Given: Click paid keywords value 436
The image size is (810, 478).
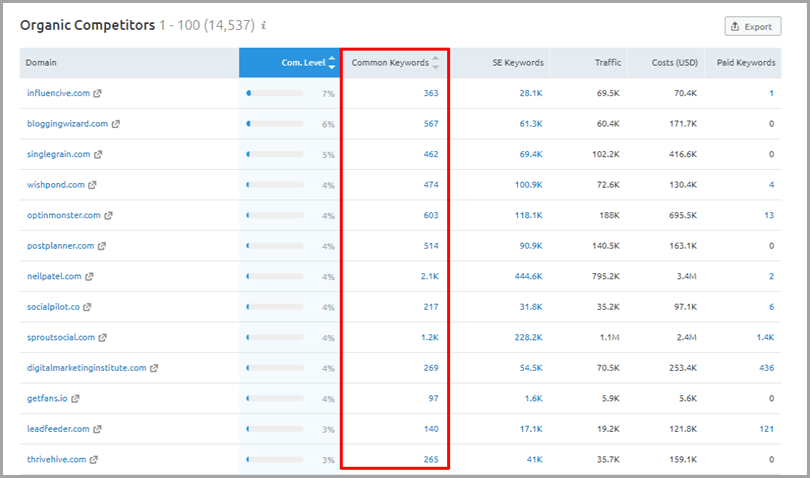Looking at the screenshot, I should pos(767,367).
